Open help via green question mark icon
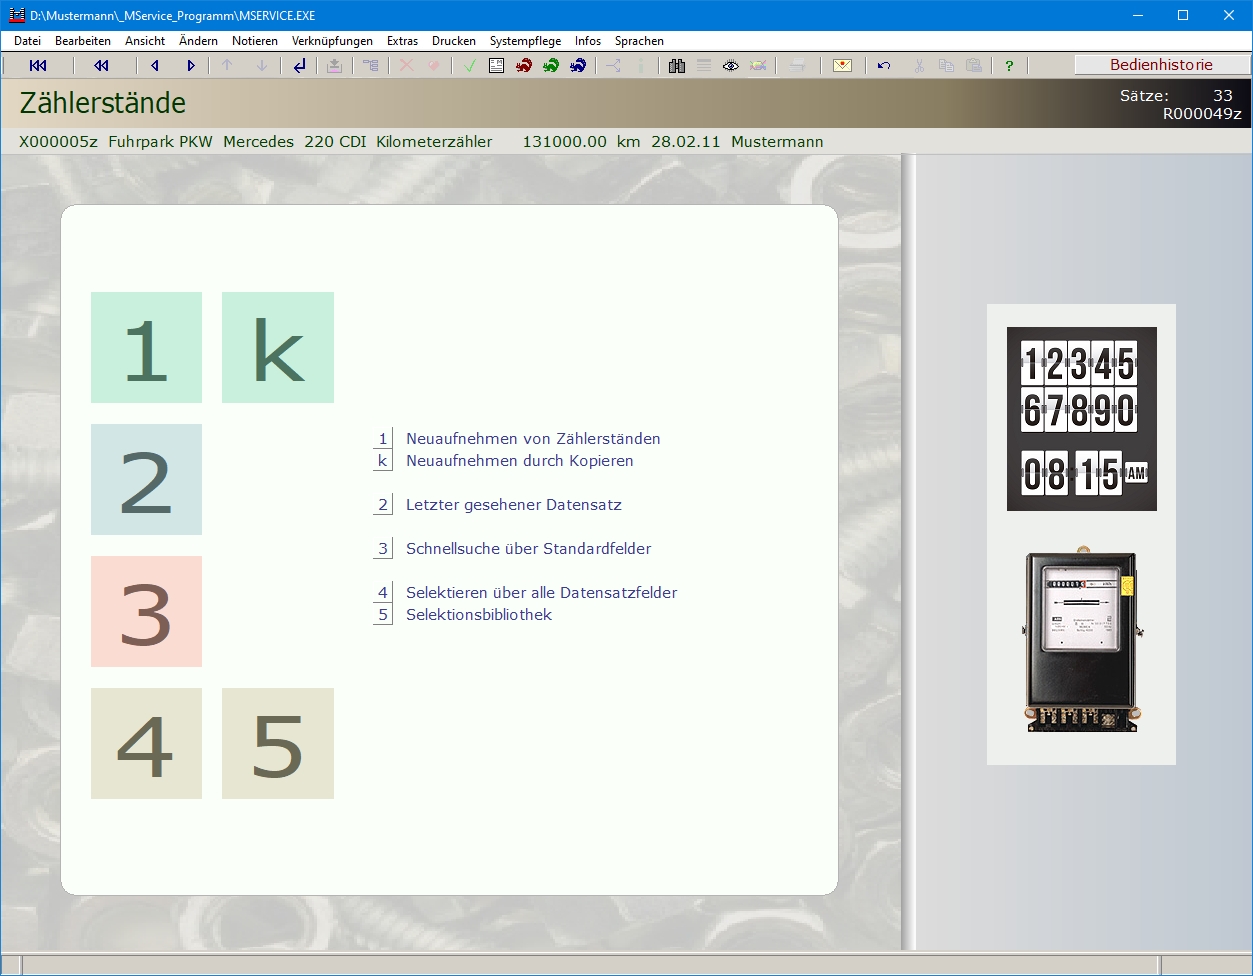The height and width of the screenshot is (976, 1253). click(x=1009, y=66)
